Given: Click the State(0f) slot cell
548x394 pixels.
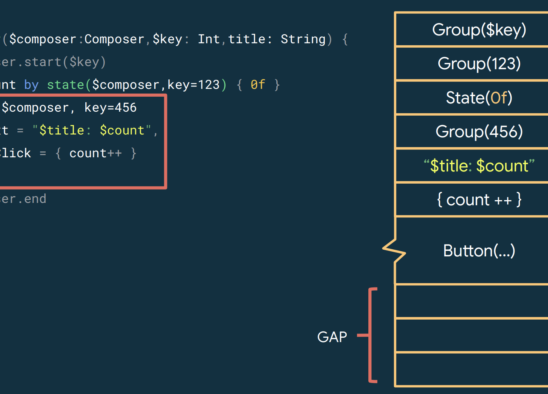Looking at the screenshot, I should tap(471, 98).
